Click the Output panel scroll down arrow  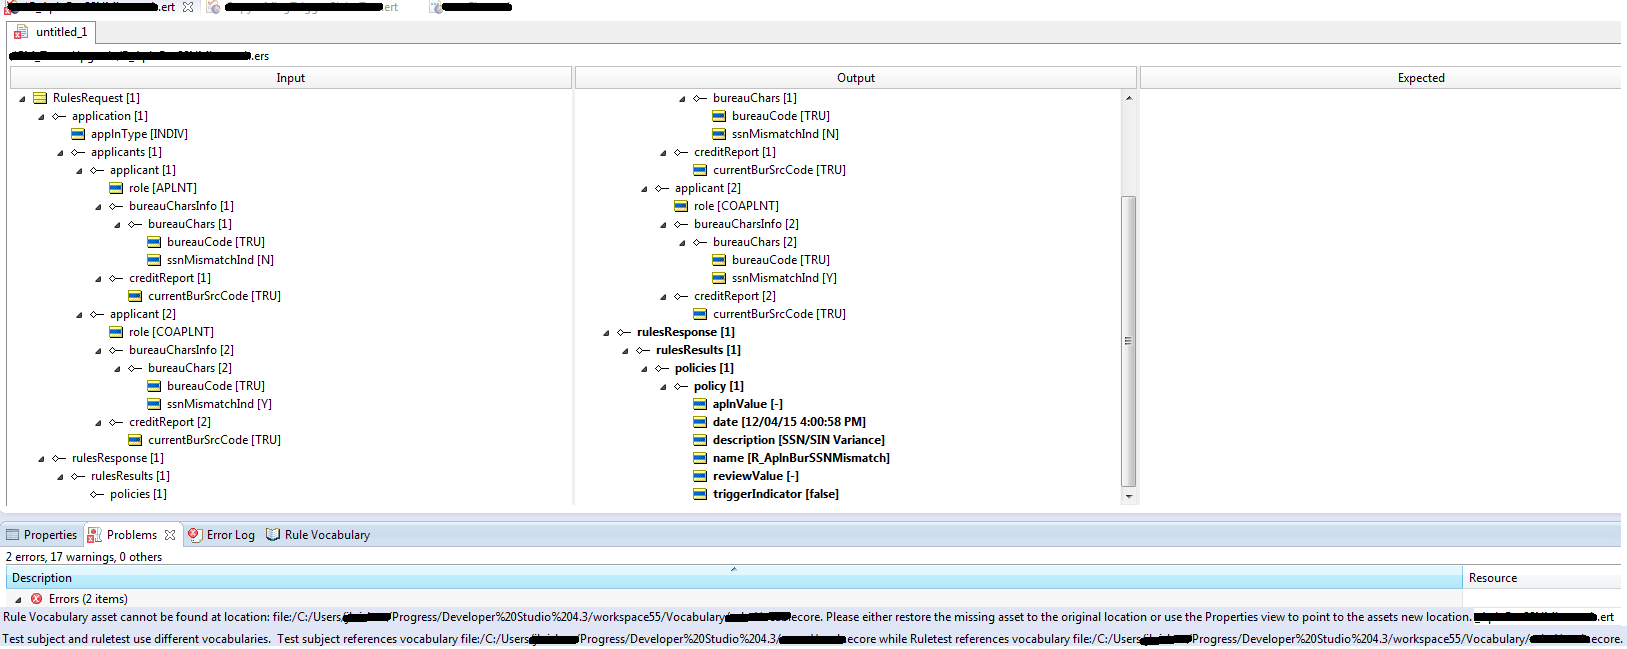point(1129,496)
